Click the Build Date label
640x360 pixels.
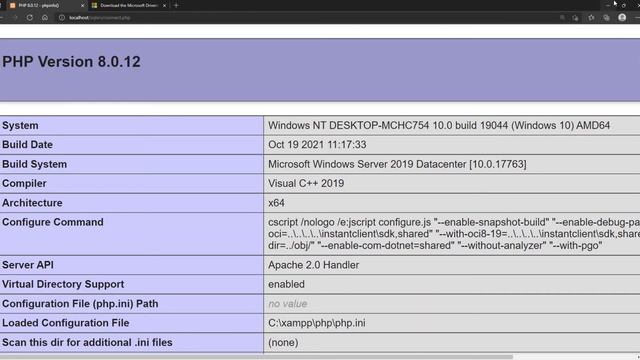(27, 144)
